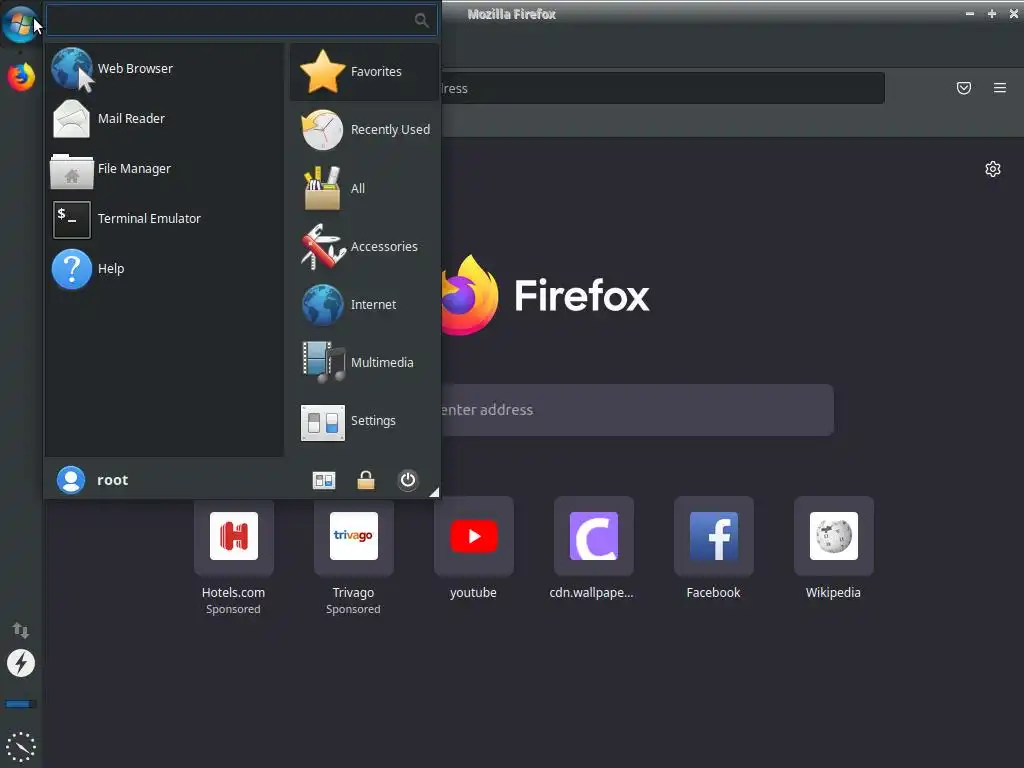The width and height of the screenshot is (1024, 768).
Task: Launch Firefox from the side panel
Action: pyautogui.click(x=21, y=77)
